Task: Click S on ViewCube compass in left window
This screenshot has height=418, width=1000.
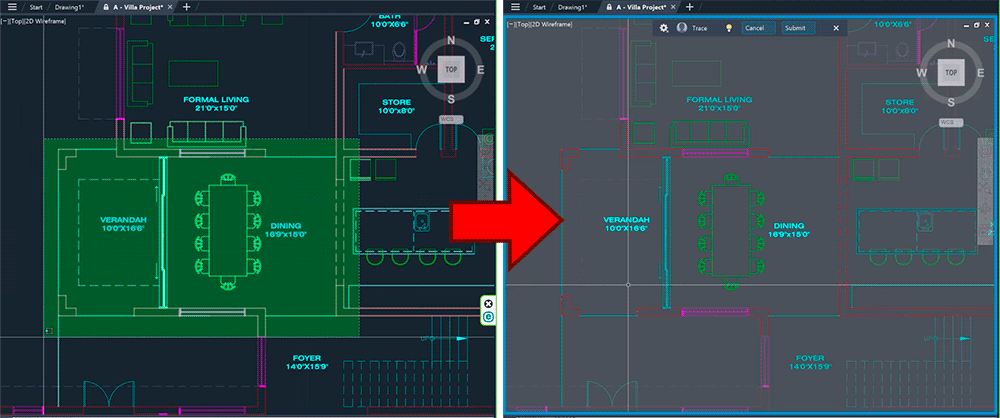Action: coord(451,98)
